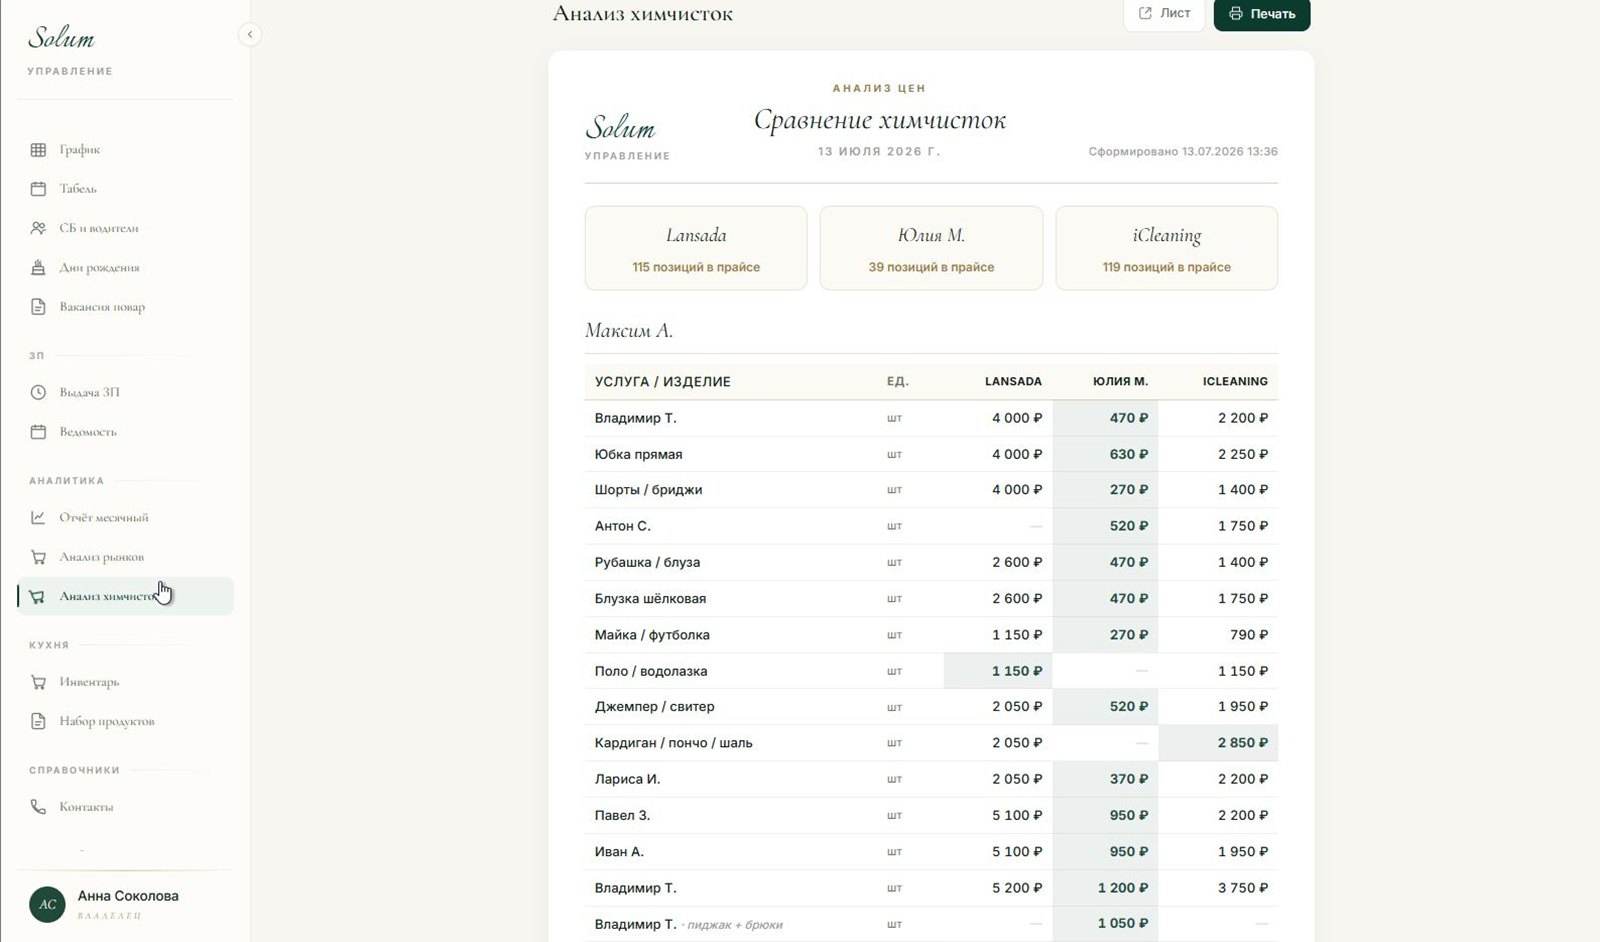
Task: Click the Отчёт месячный chart icon
Action: coord(38,517)
